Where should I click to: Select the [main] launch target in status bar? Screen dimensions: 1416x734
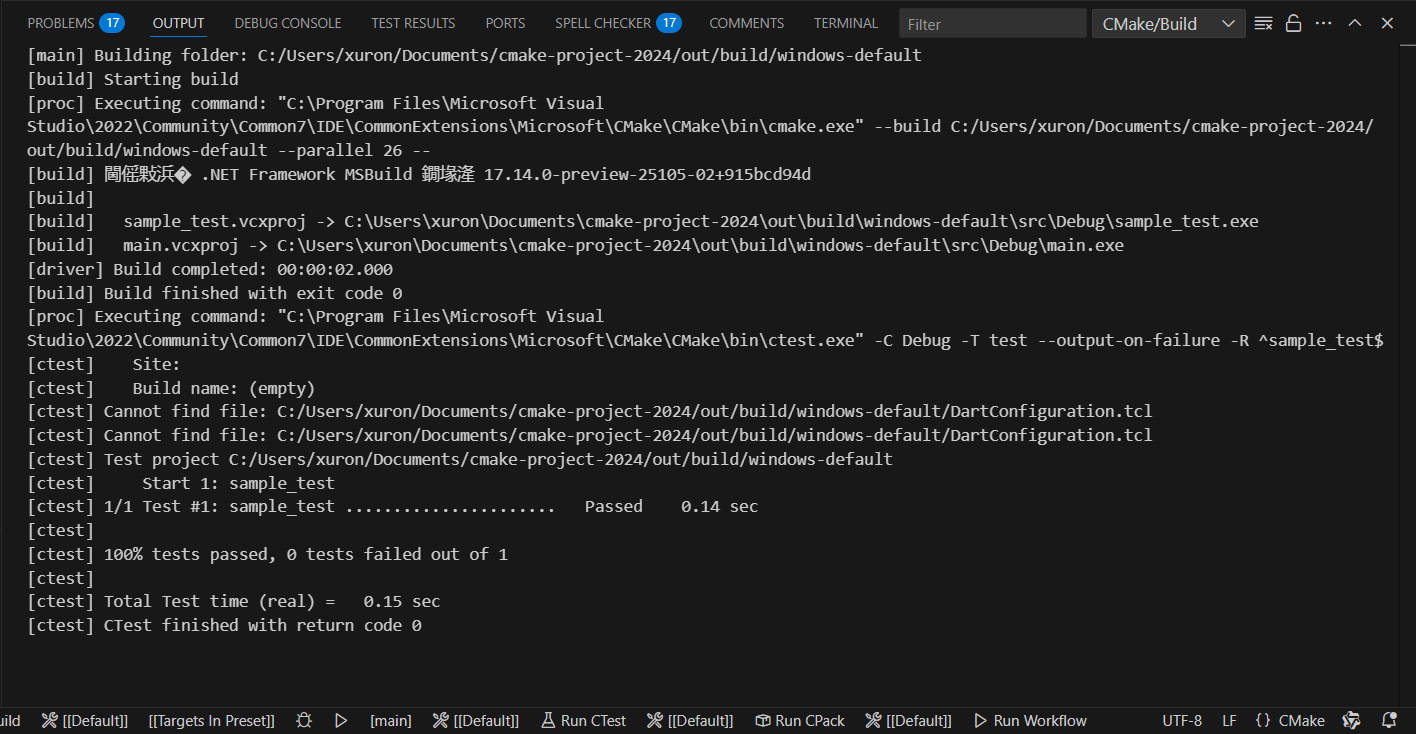[x=390, y=720]
